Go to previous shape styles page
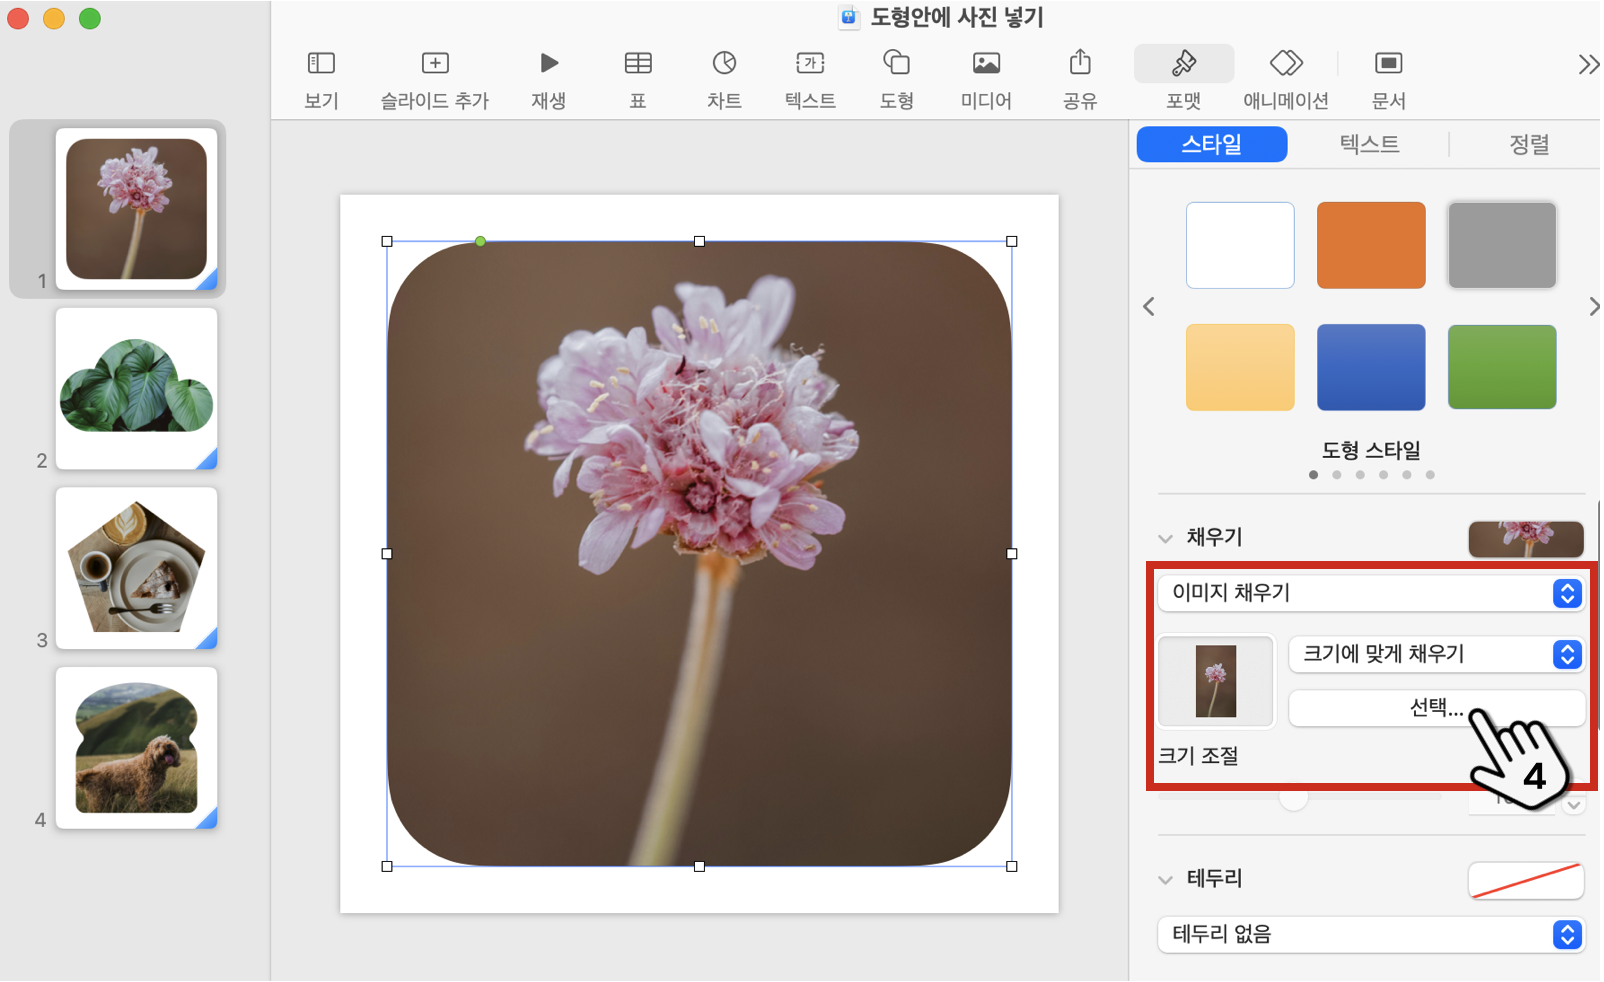1604x982 pixels. (x=1149, y=307)
